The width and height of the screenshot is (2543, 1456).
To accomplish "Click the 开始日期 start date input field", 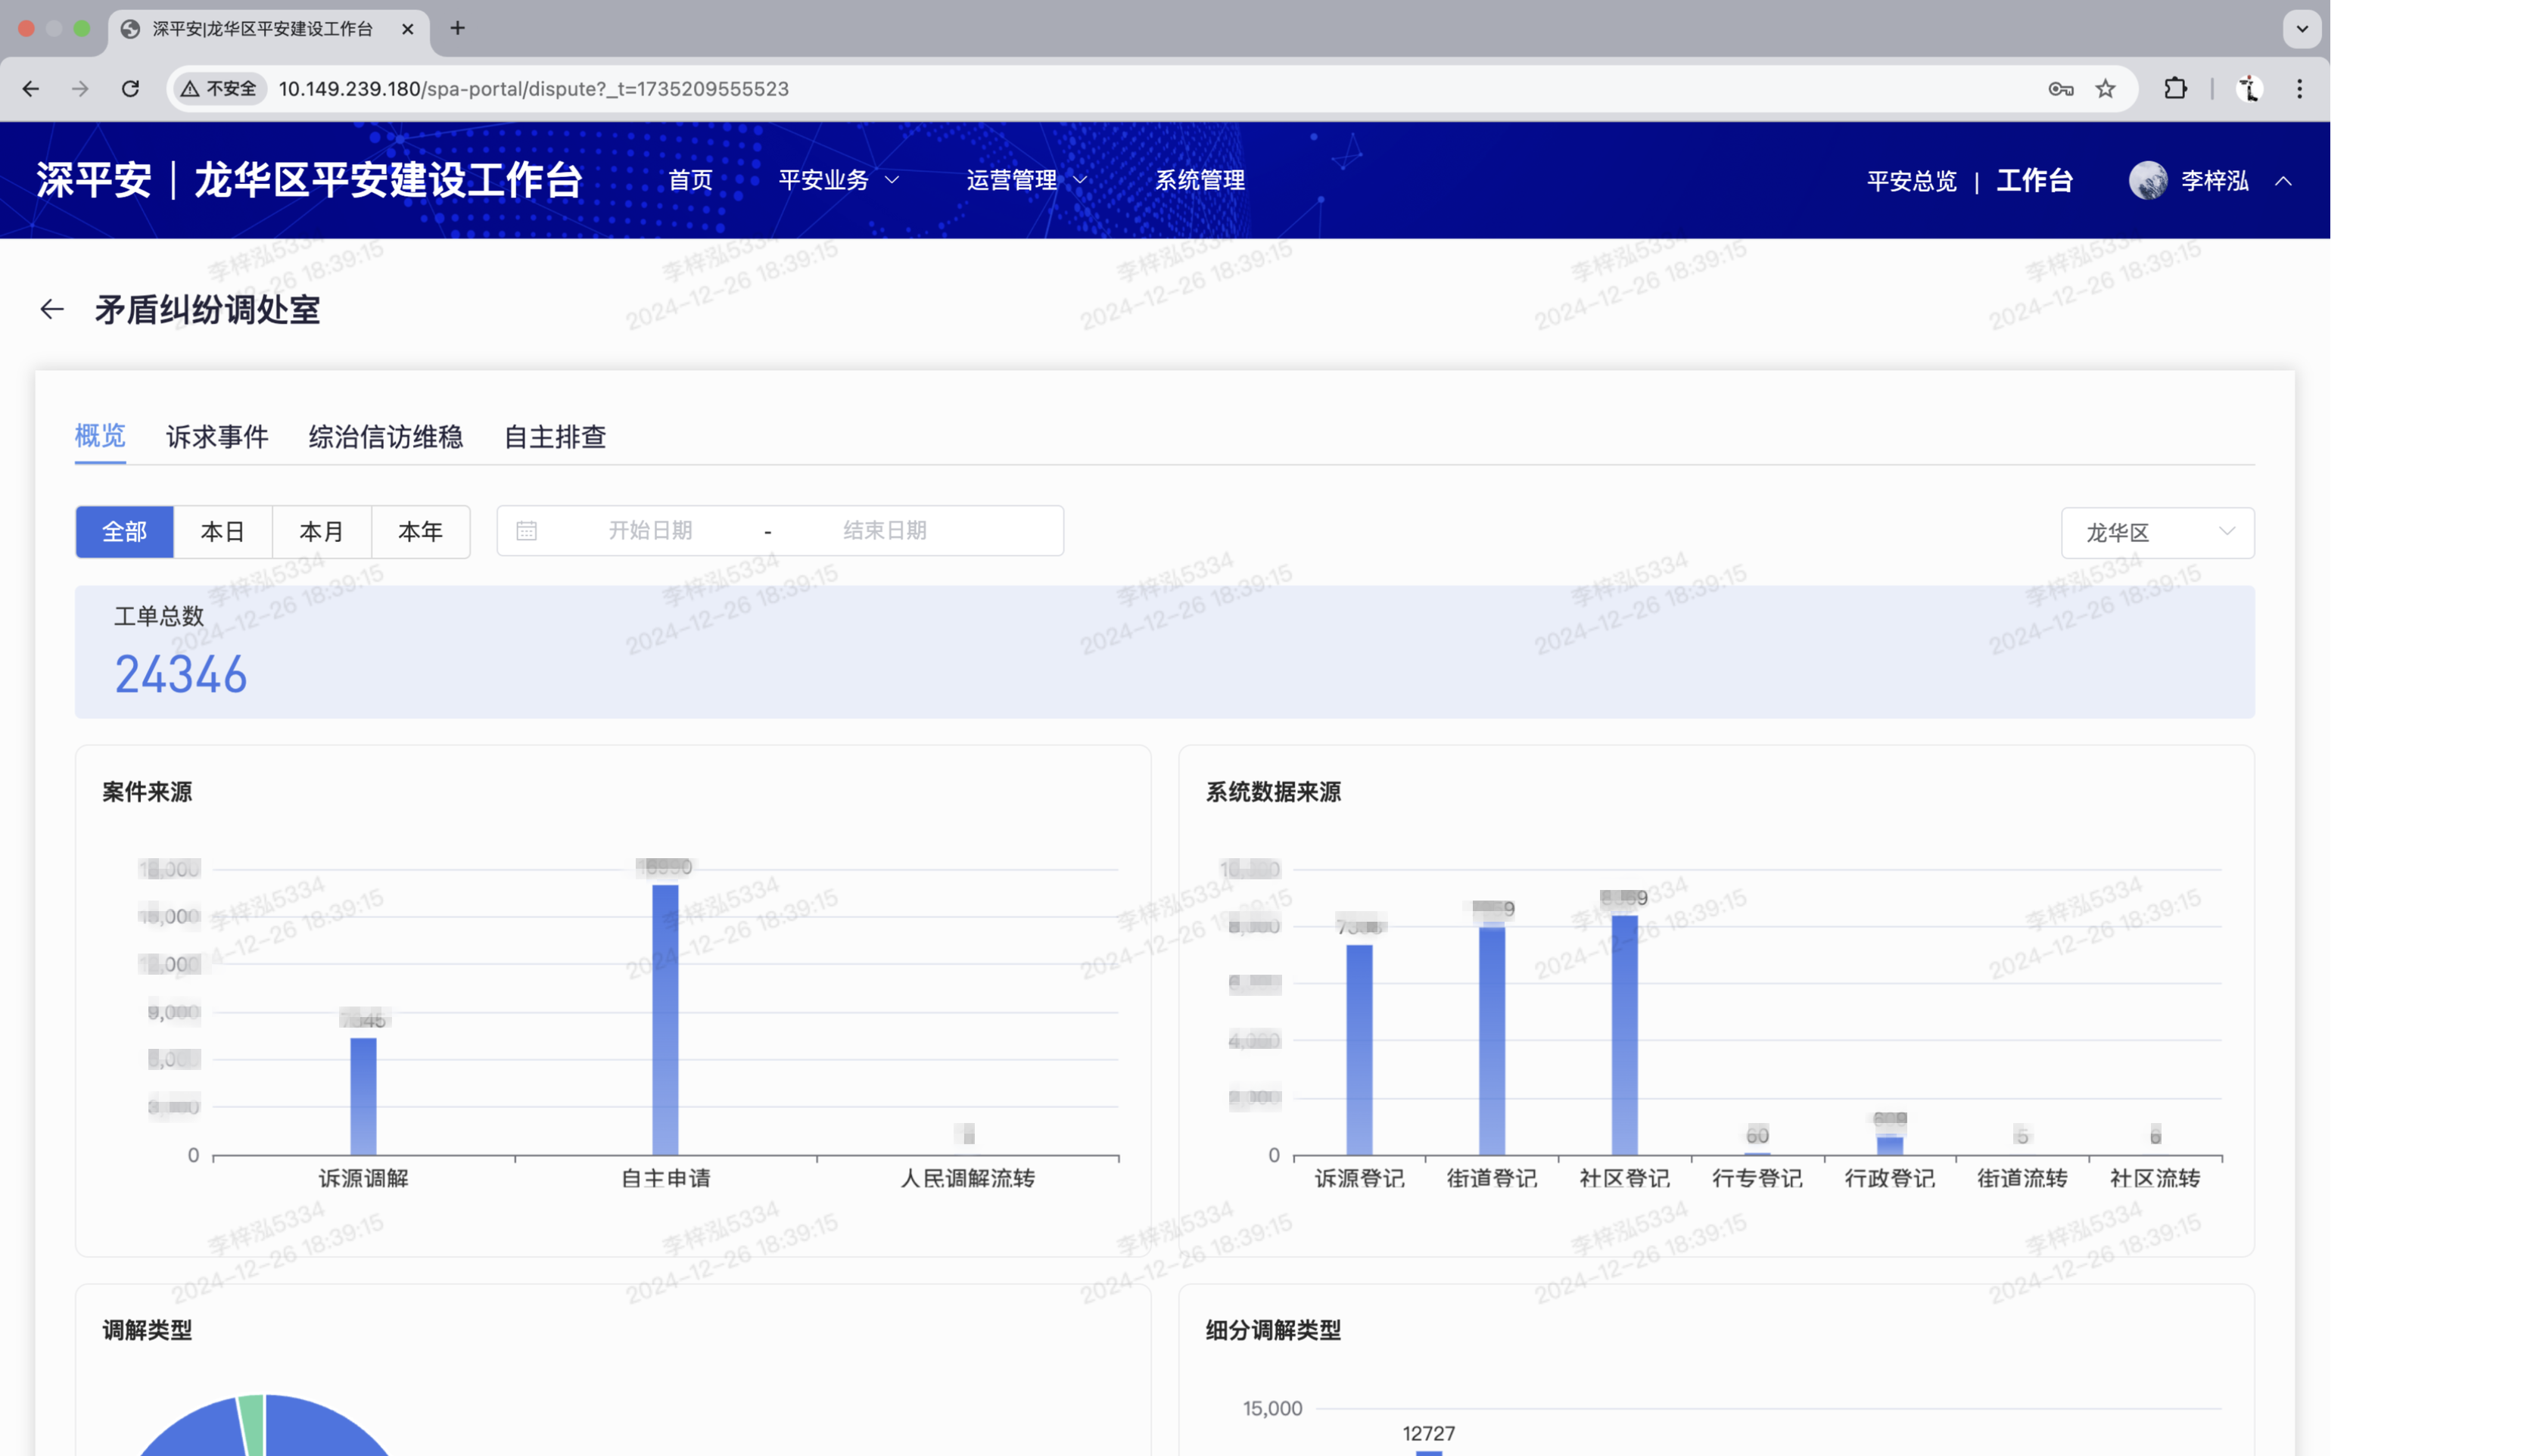I will point(651,531).
